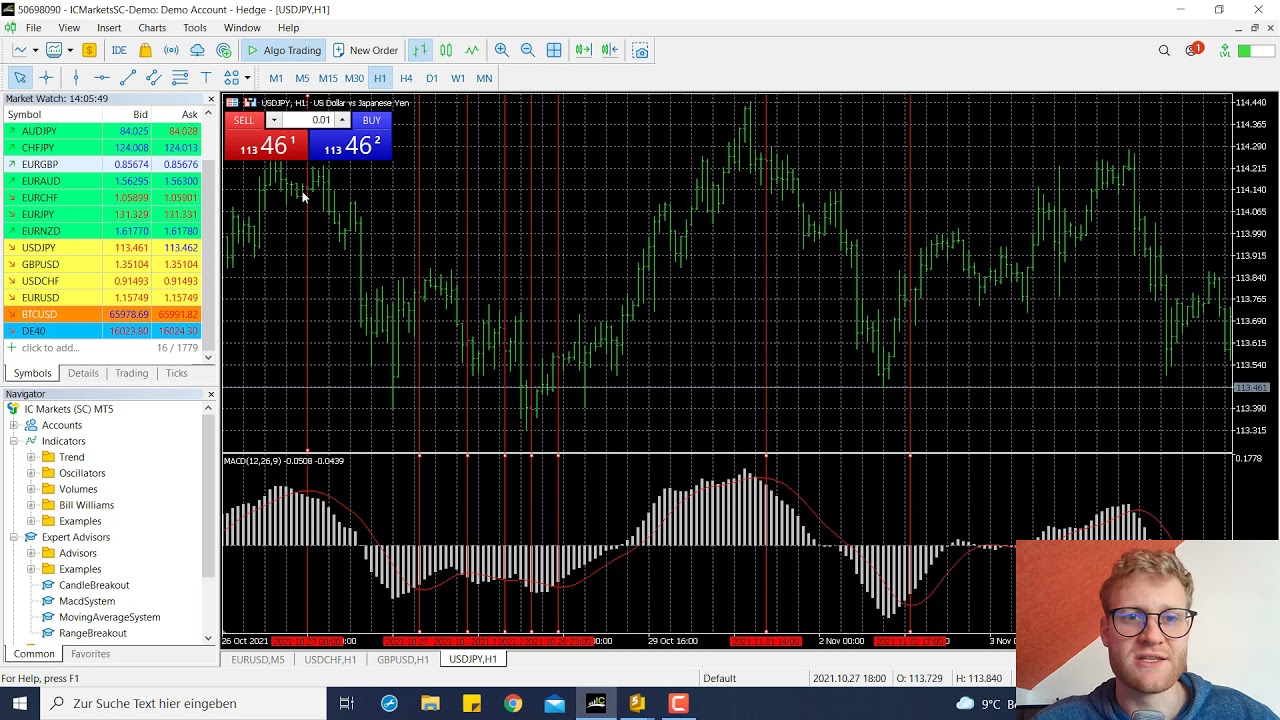This screenshot has width=1280, height=720.
Task: Select MacdSystem expert advisor
Action: (x=87, y=601)
